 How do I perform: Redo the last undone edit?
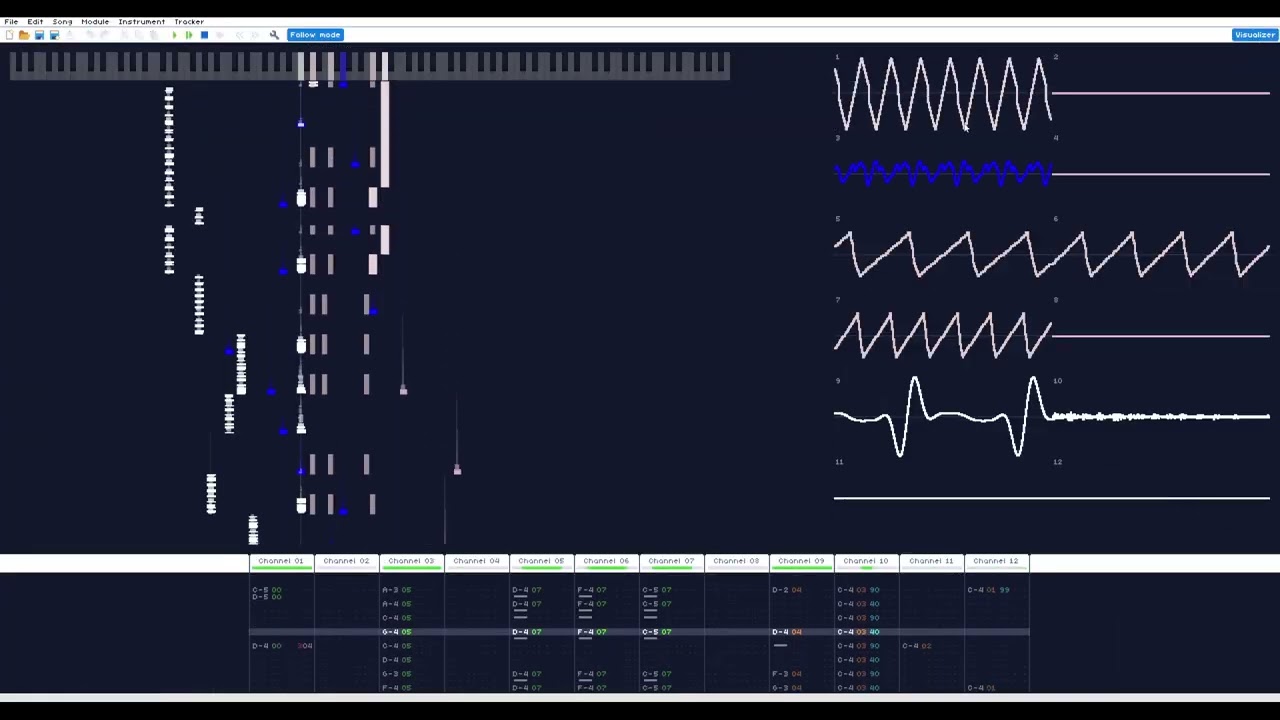click(103, 35)
